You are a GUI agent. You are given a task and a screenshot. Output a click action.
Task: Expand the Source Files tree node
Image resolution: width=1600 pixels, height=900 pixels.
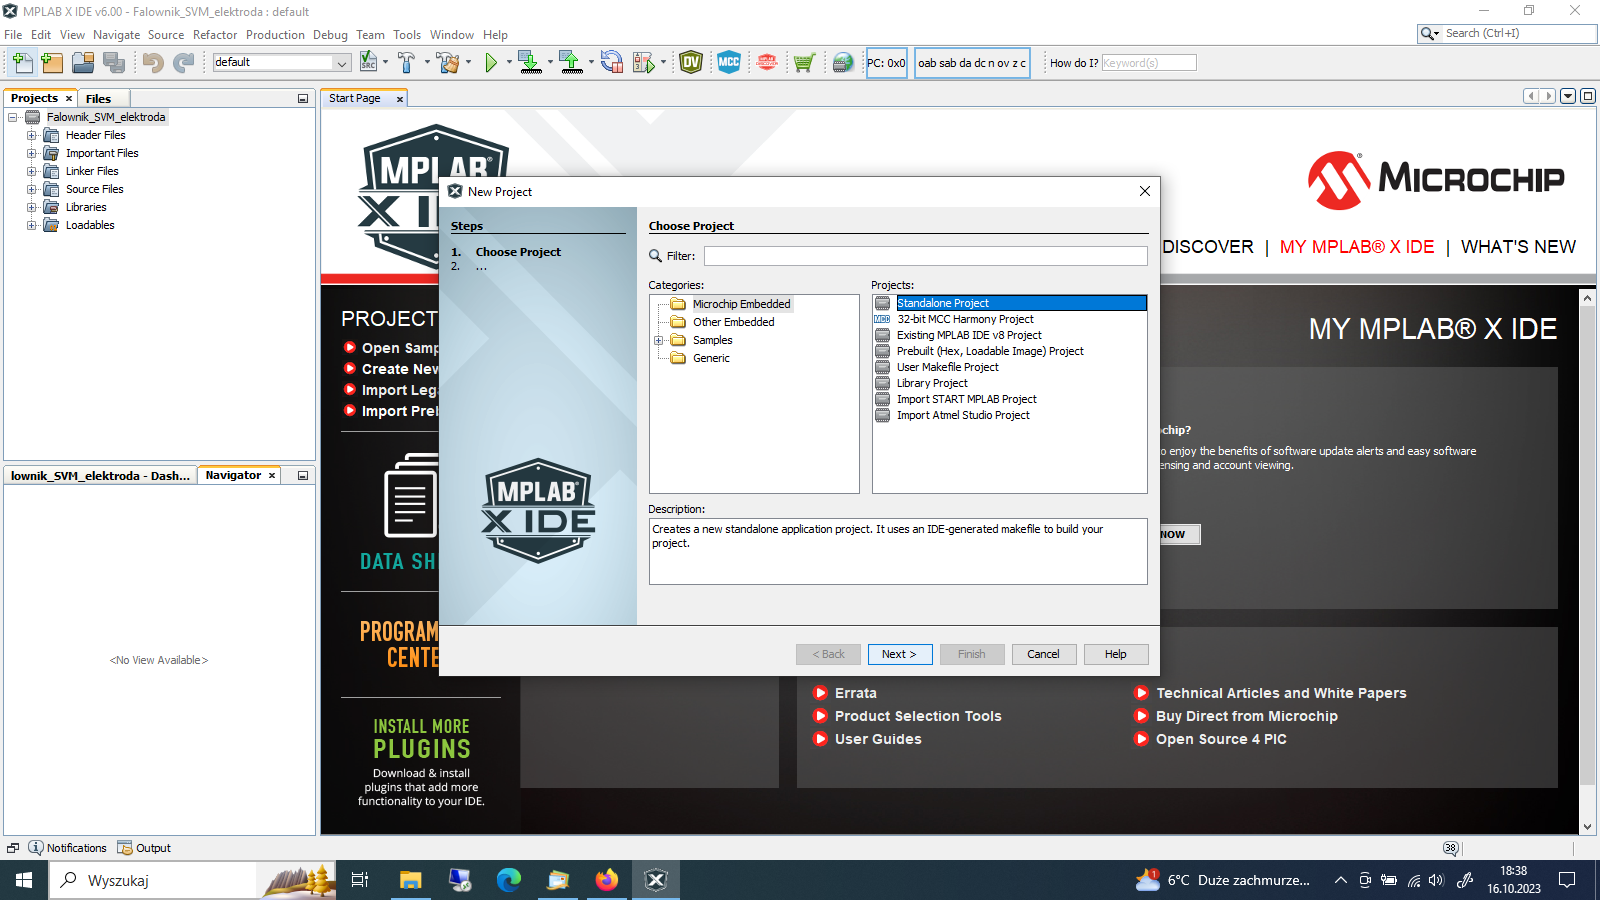[32, 189]
